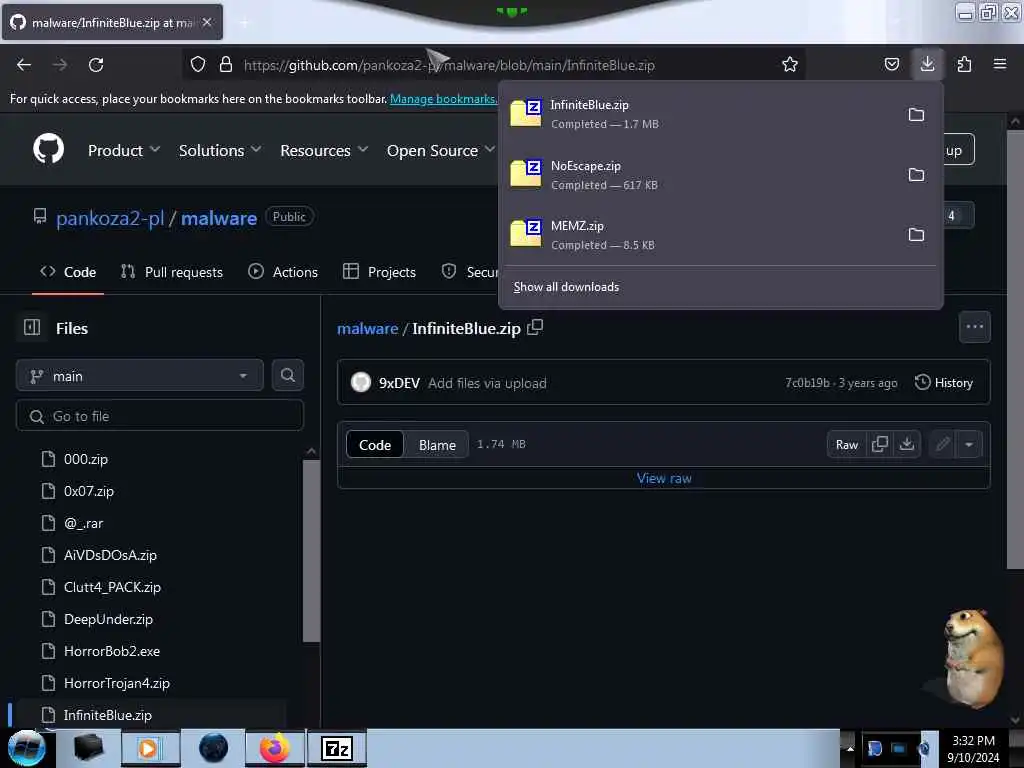Screen dimensions: 1024x768
Task: Click View raw link
Action: coord(664,478)
